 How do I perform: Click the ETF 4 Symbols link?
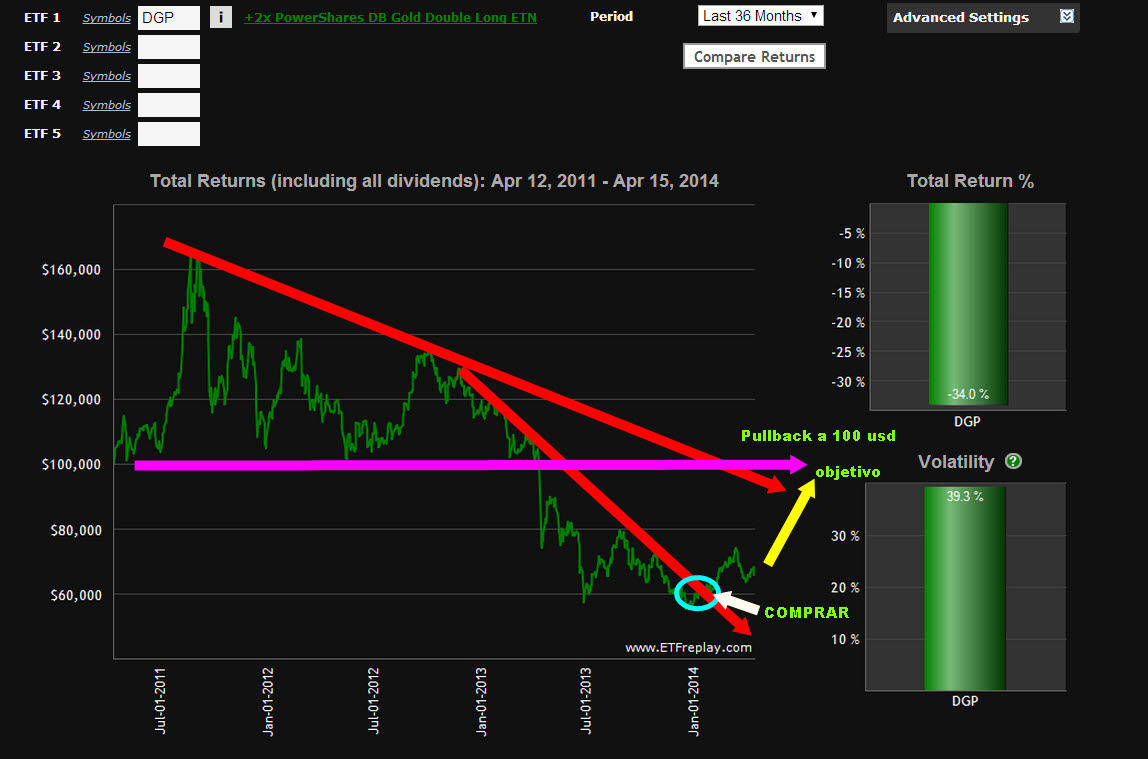(x=106, y=105)
